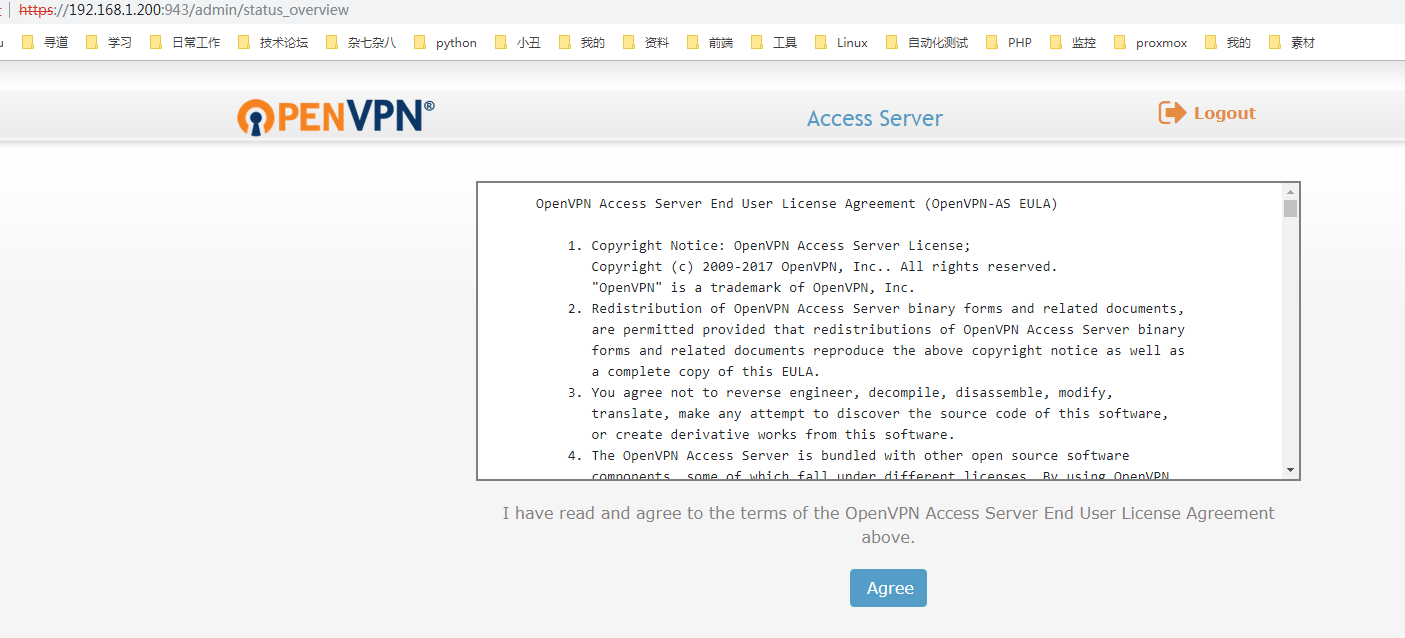This screenshot has width=1405, height=638.
Task: Click the EULA scrollbar up arrow
Action: pos(1290,191)
